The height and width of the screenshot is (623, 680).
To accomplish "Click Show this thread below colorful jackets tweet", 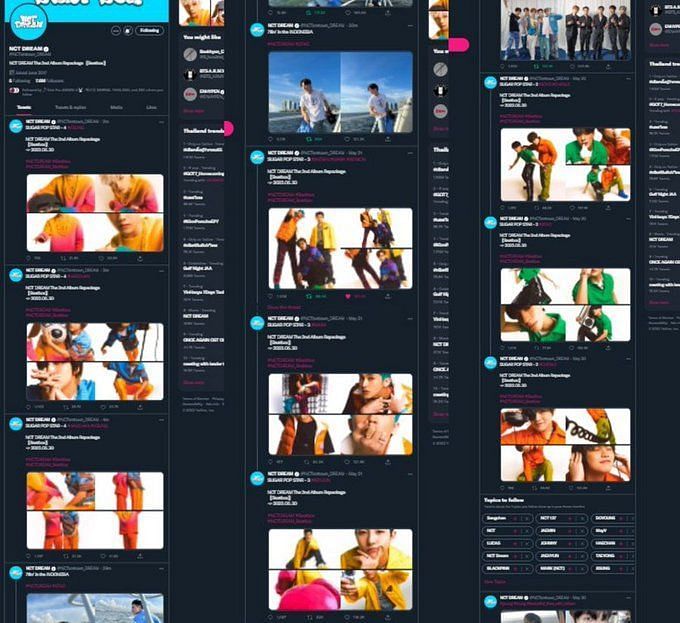I will pyautogui.click(x=284, y=307).
